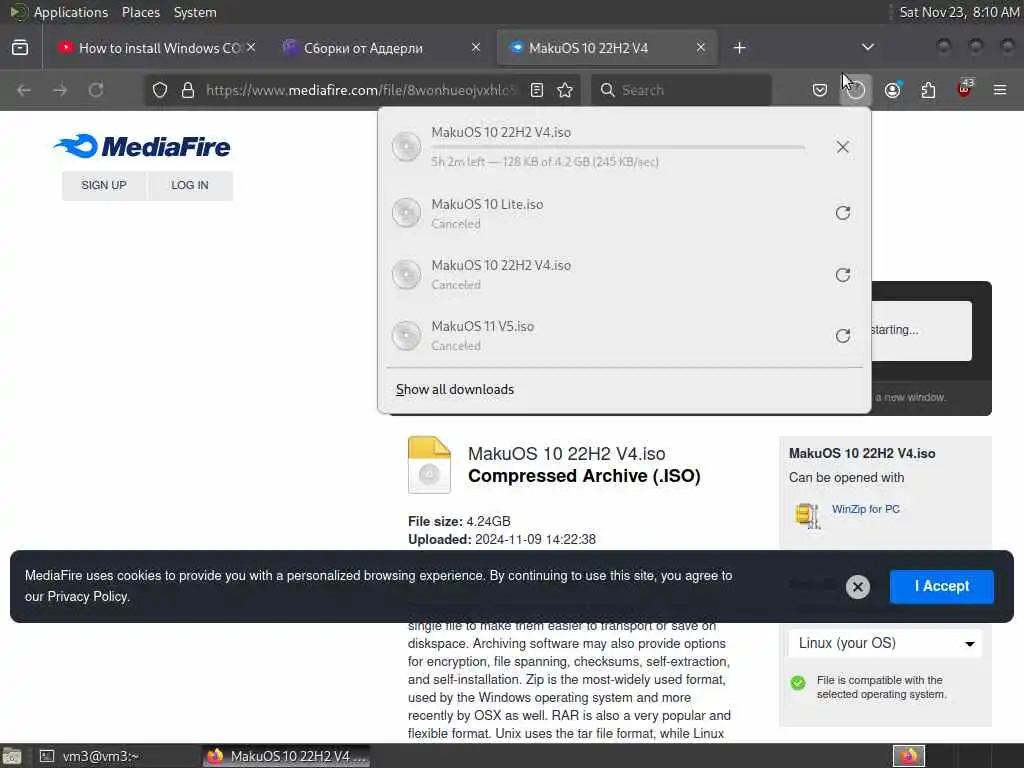This screenshot has width=1024, height=768.
Task: Open the System menu
Action: (195, 12)
